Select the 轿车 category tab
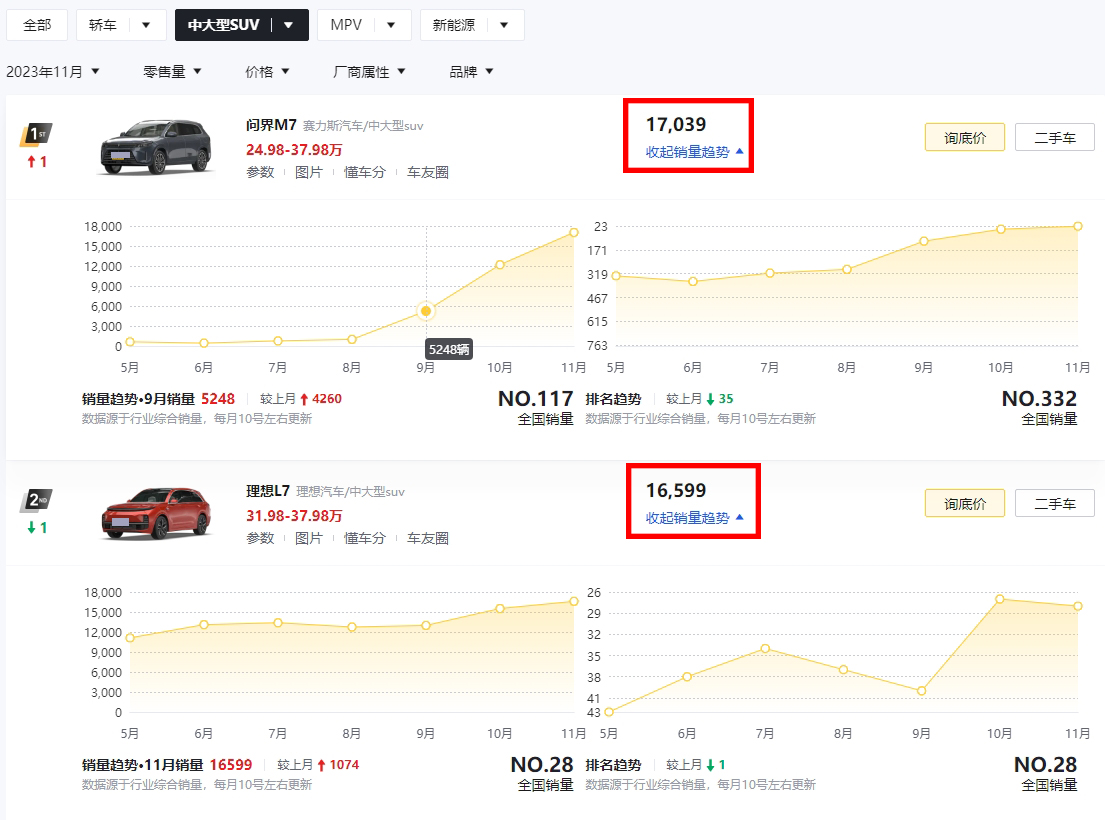 pyautogui.click(x=103, y=25)
